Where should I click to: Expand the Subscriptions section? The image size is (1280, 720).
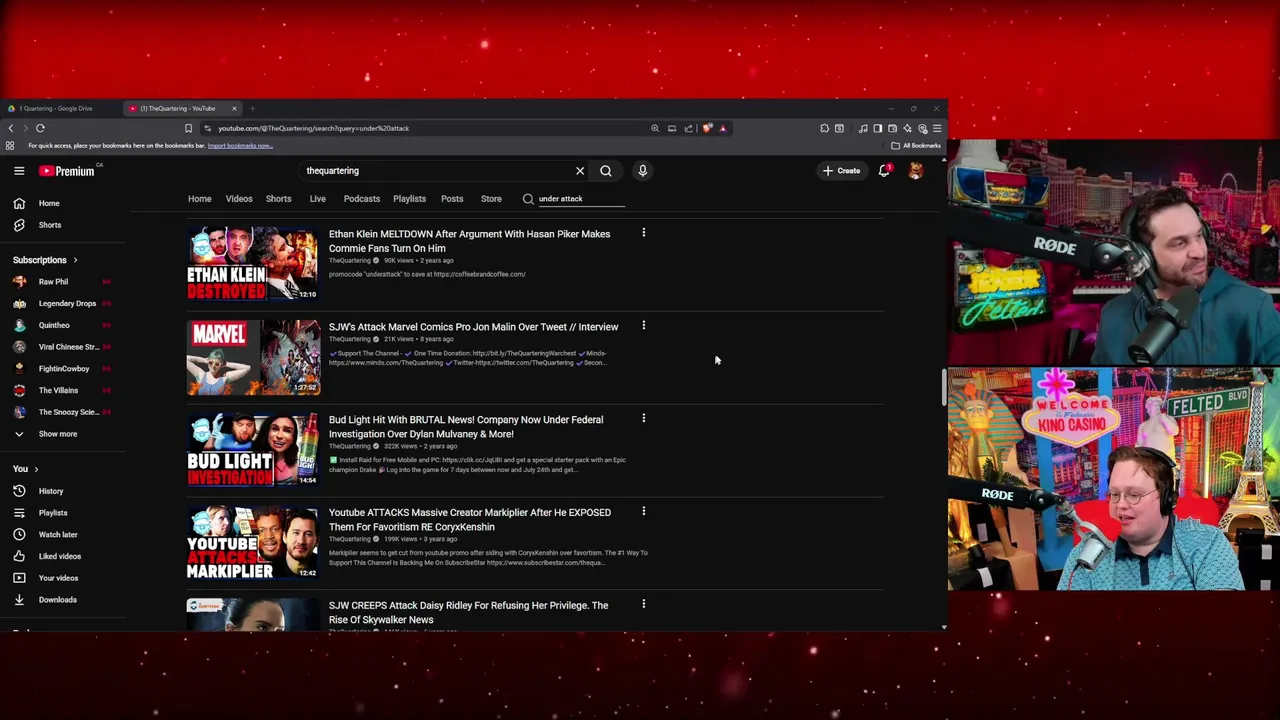coord(46,260)
